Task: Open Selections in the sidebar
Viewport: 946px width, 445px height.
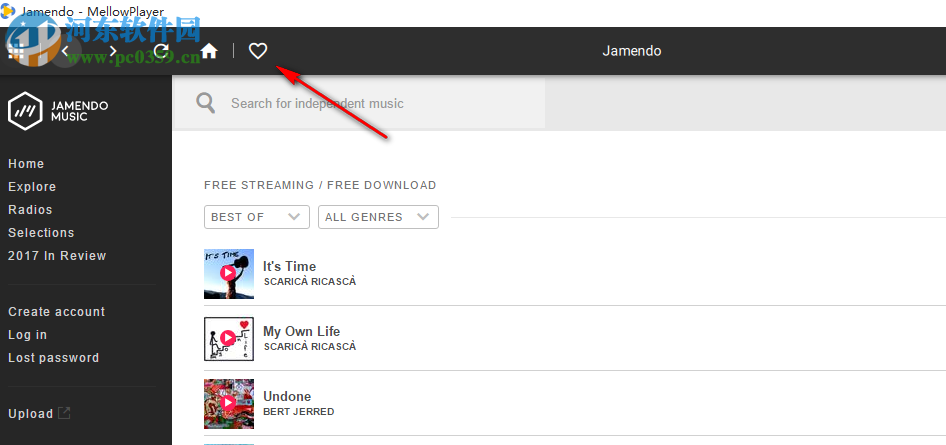Action: (x=41, y=233)
